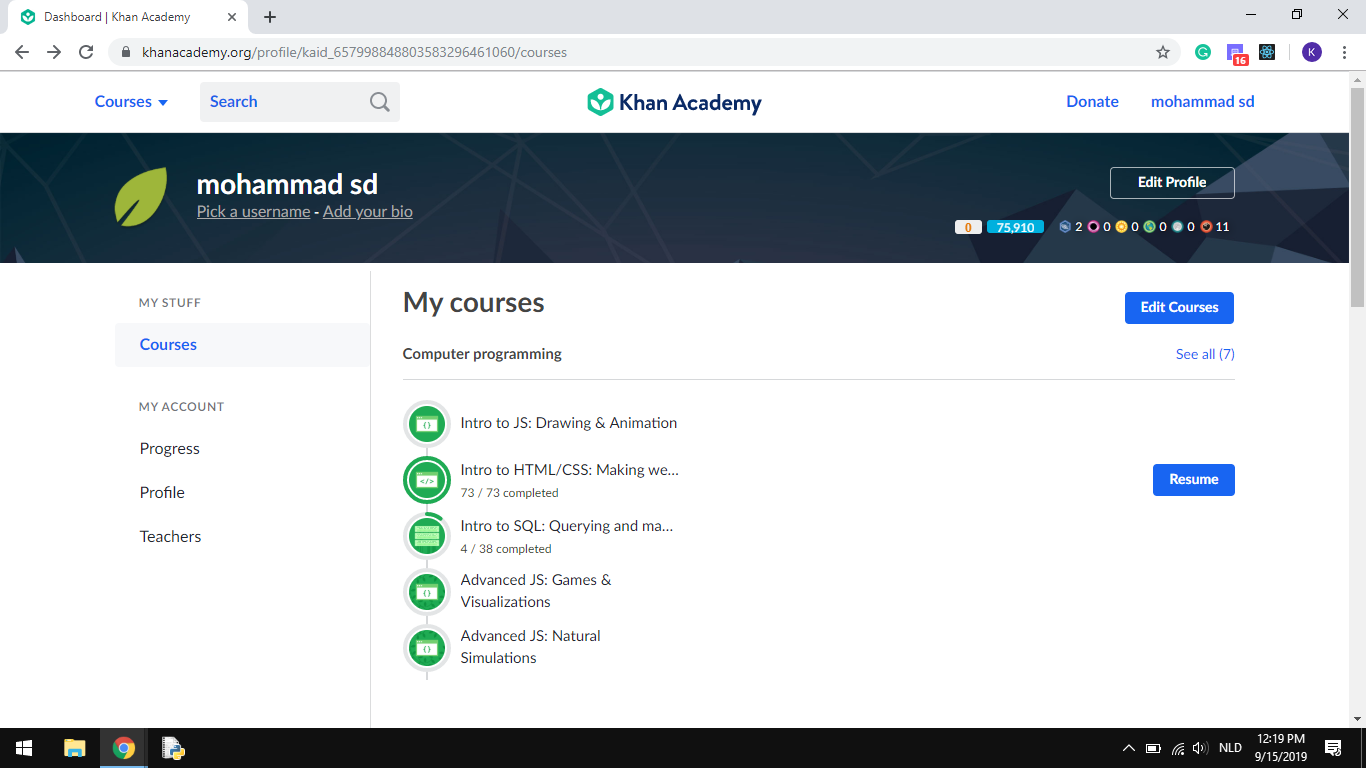Open the mohammad sd account menu
The height and width of the screenshot is (768, 1366).
pyautogui.click(x=1202, y=102)
